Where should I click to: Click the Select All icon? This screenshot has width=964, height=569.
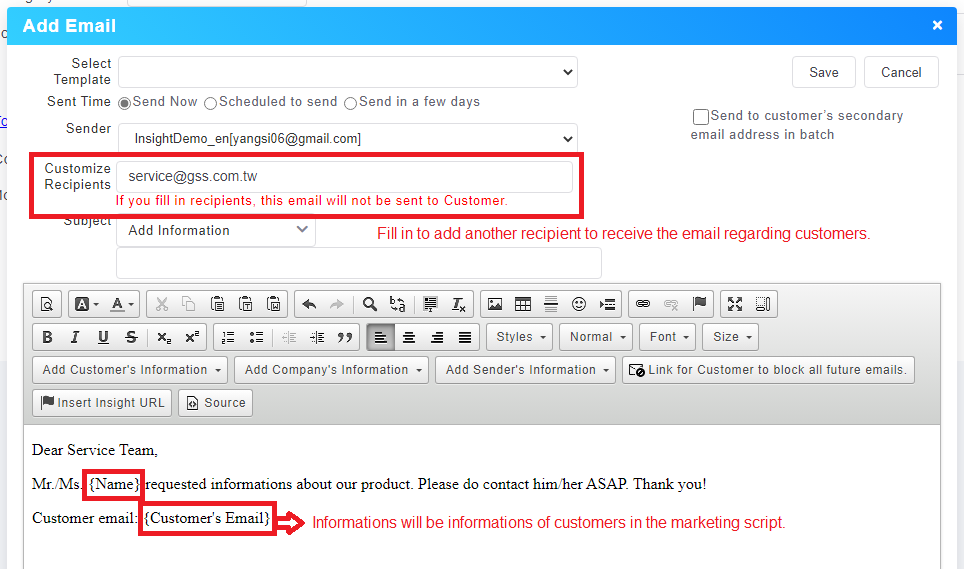tap(430, 304)
